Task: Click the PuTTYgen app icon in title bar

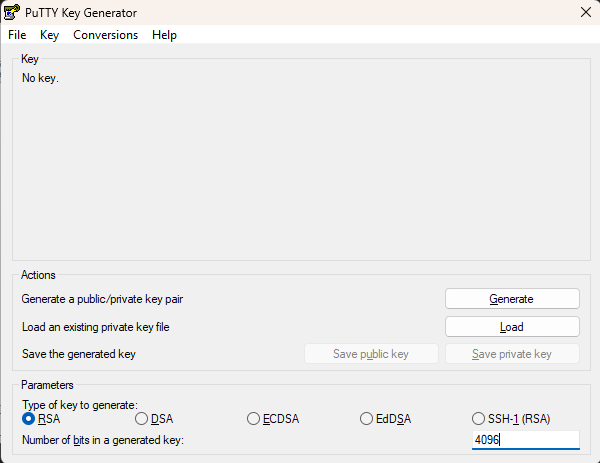Action: (x=11, y=12)
